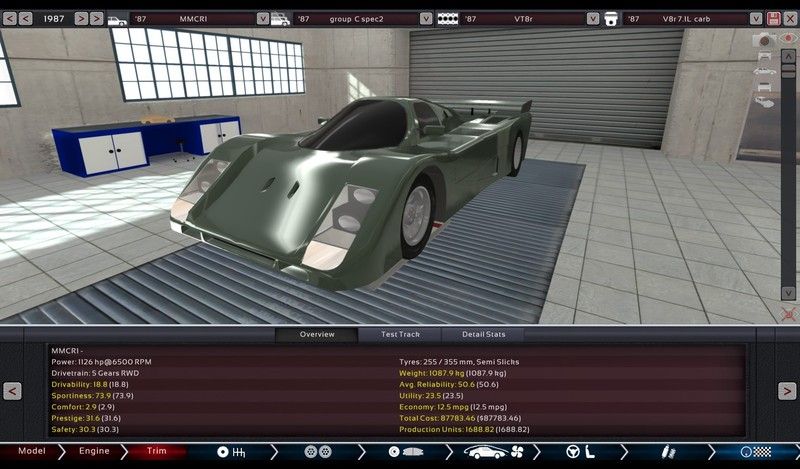Open the MMCRI car model dropdown
This screenshot has width=800, height=469.
[262, 19]
